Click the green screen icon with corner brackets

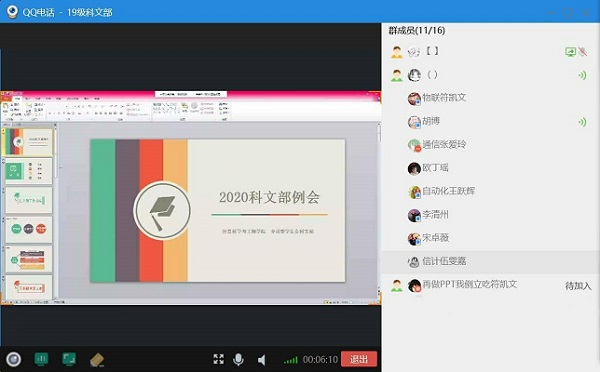click(x=69, y=359)
